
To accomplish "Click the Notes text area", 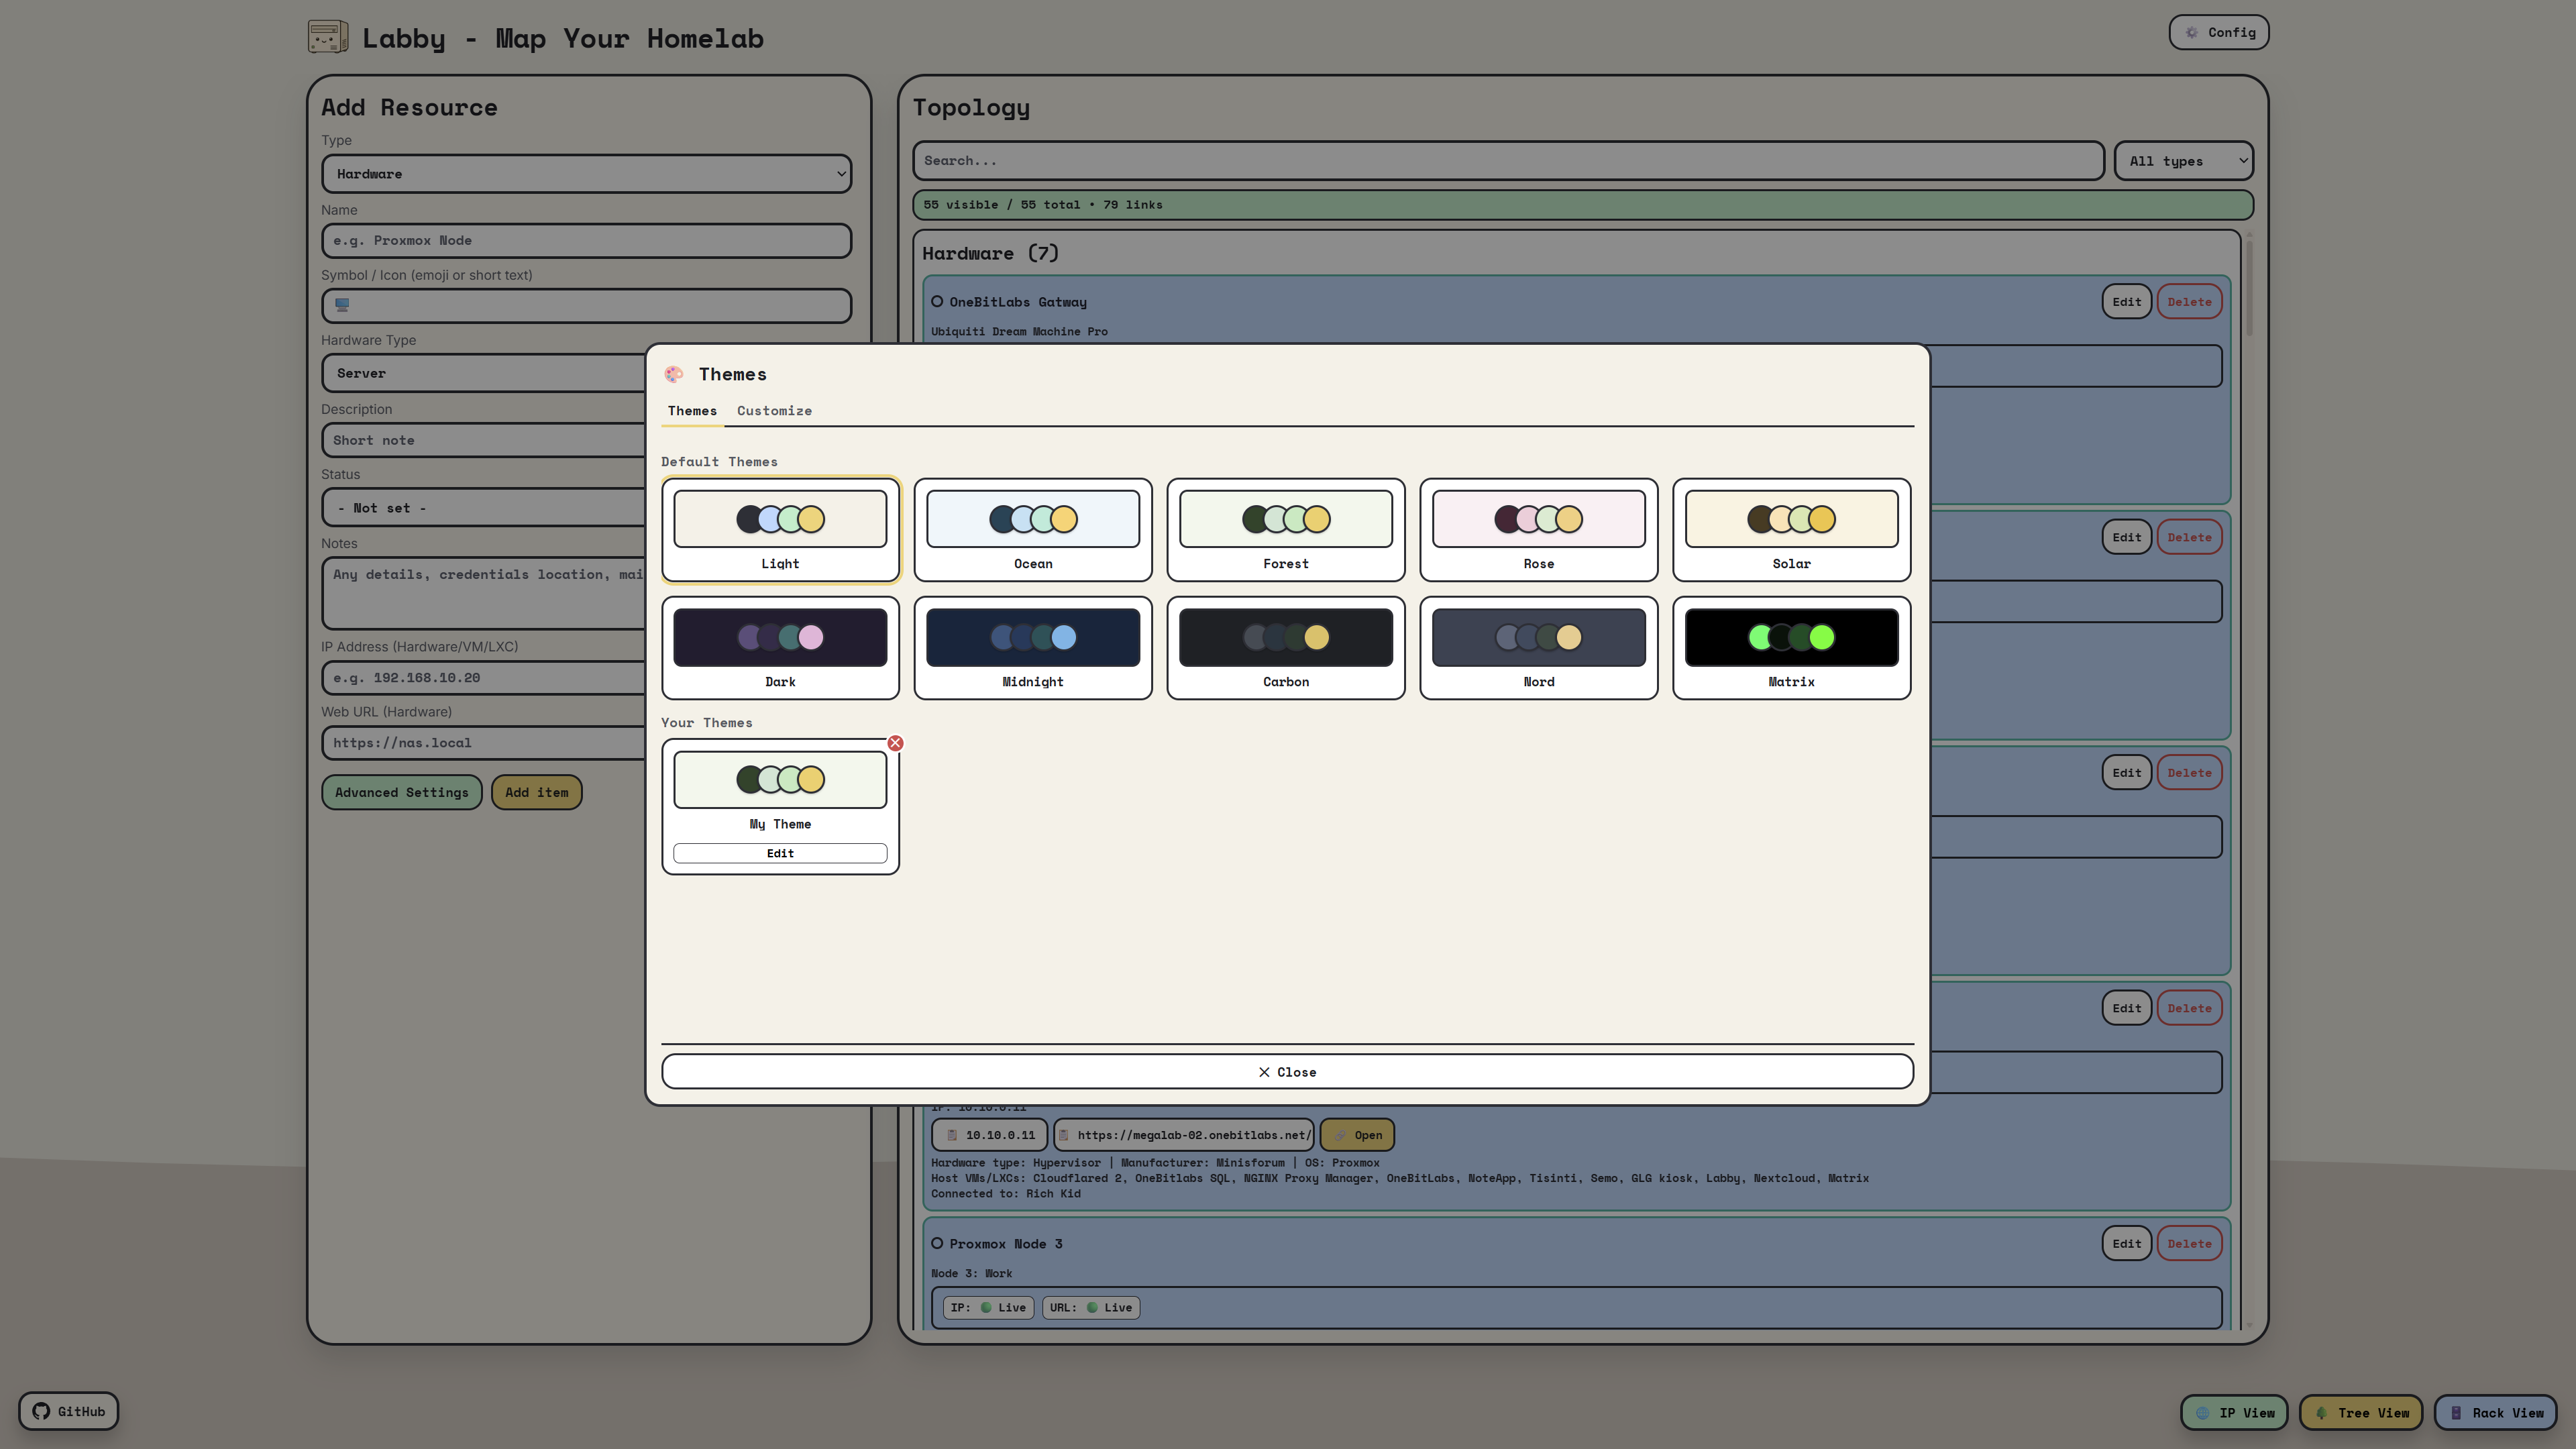I will [x=484, y=593].
